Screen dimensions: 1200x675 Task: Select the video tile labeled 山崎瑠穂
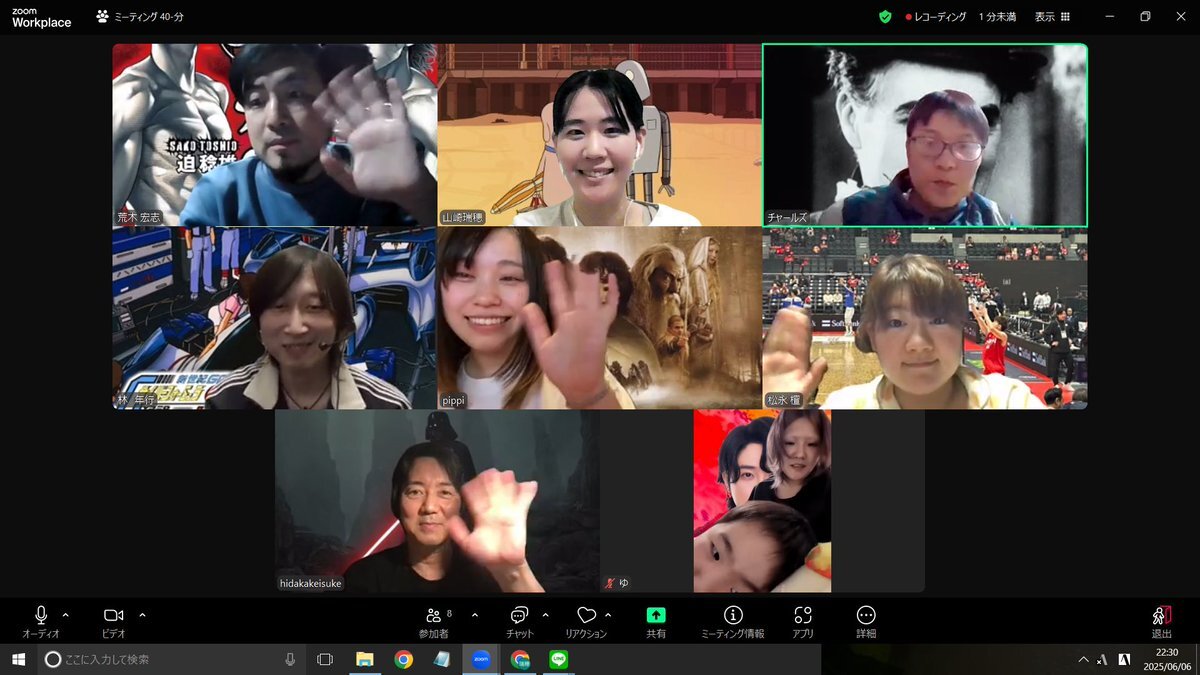pos(600,135)
